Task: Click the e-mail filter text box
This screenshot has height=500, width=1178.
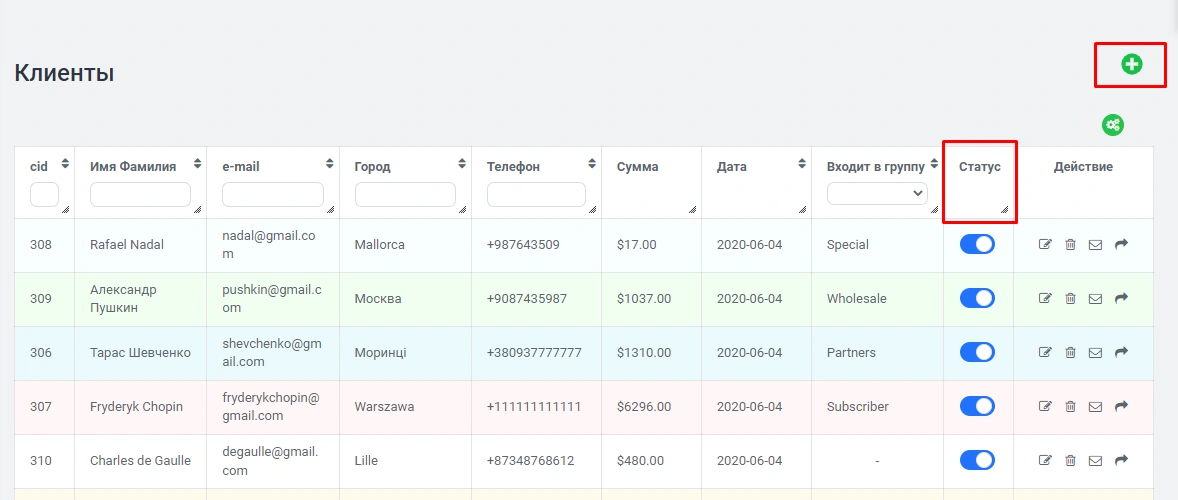Action: click(272, 194)
